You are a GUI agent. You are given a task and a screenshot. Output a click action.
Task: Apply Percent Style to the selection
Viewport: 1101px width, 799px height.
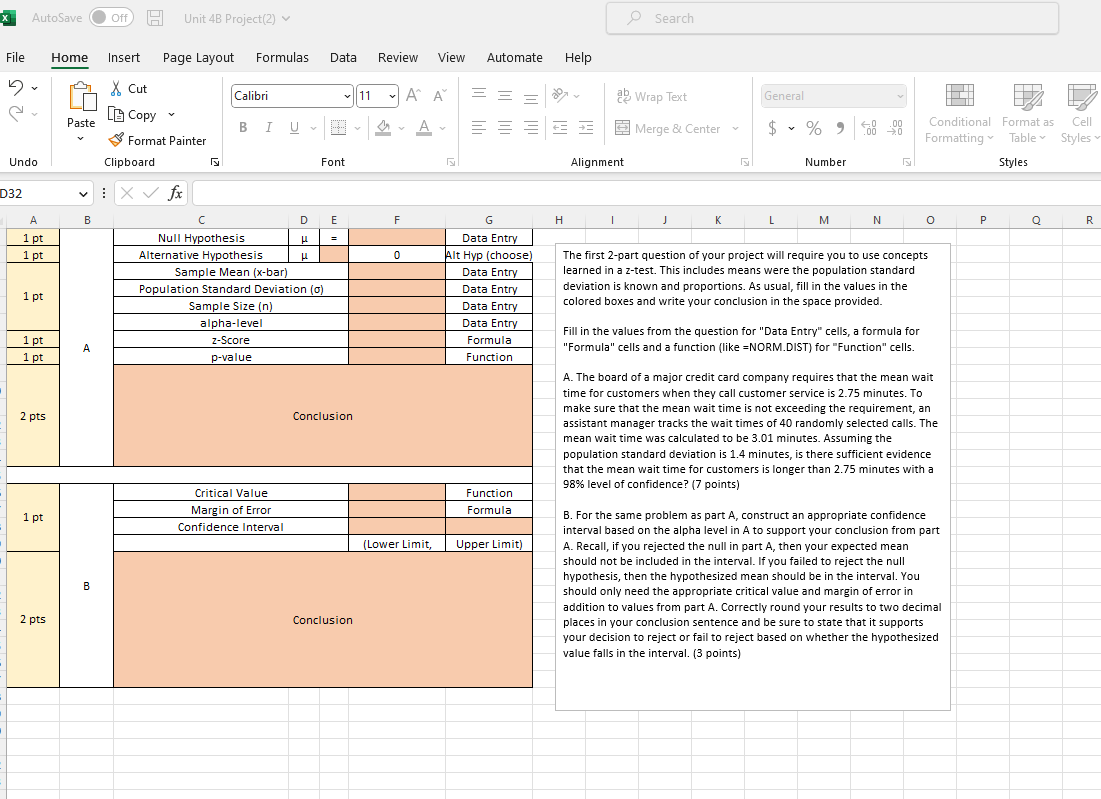click(x=813, y=128)
